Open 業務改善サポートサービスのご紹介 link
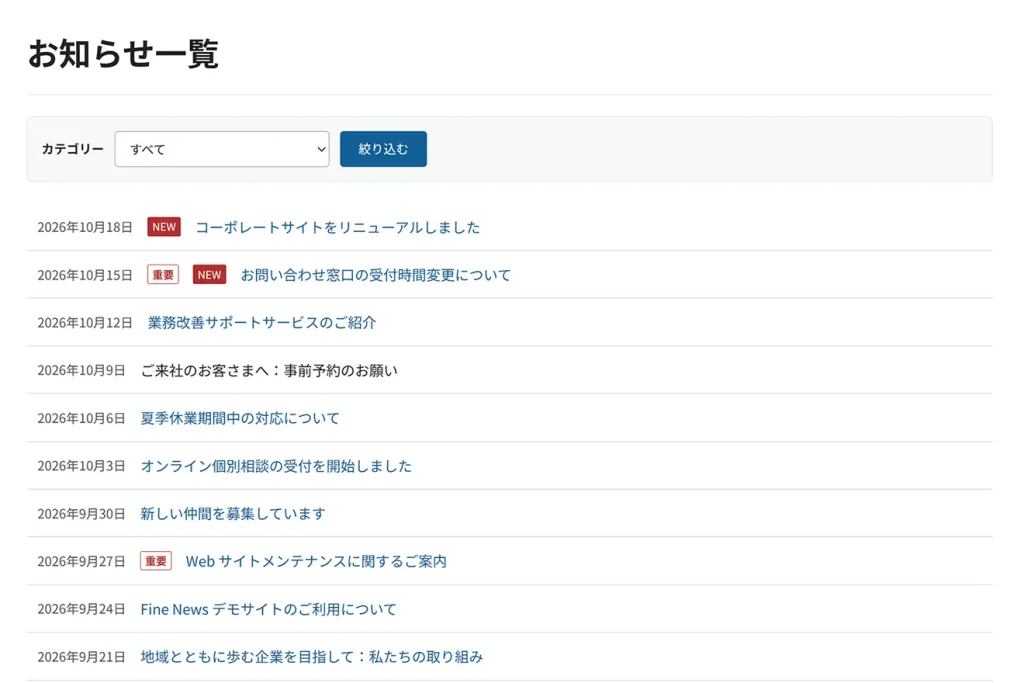The width and height of the screenshot is (1024, 683). [262, 323]
